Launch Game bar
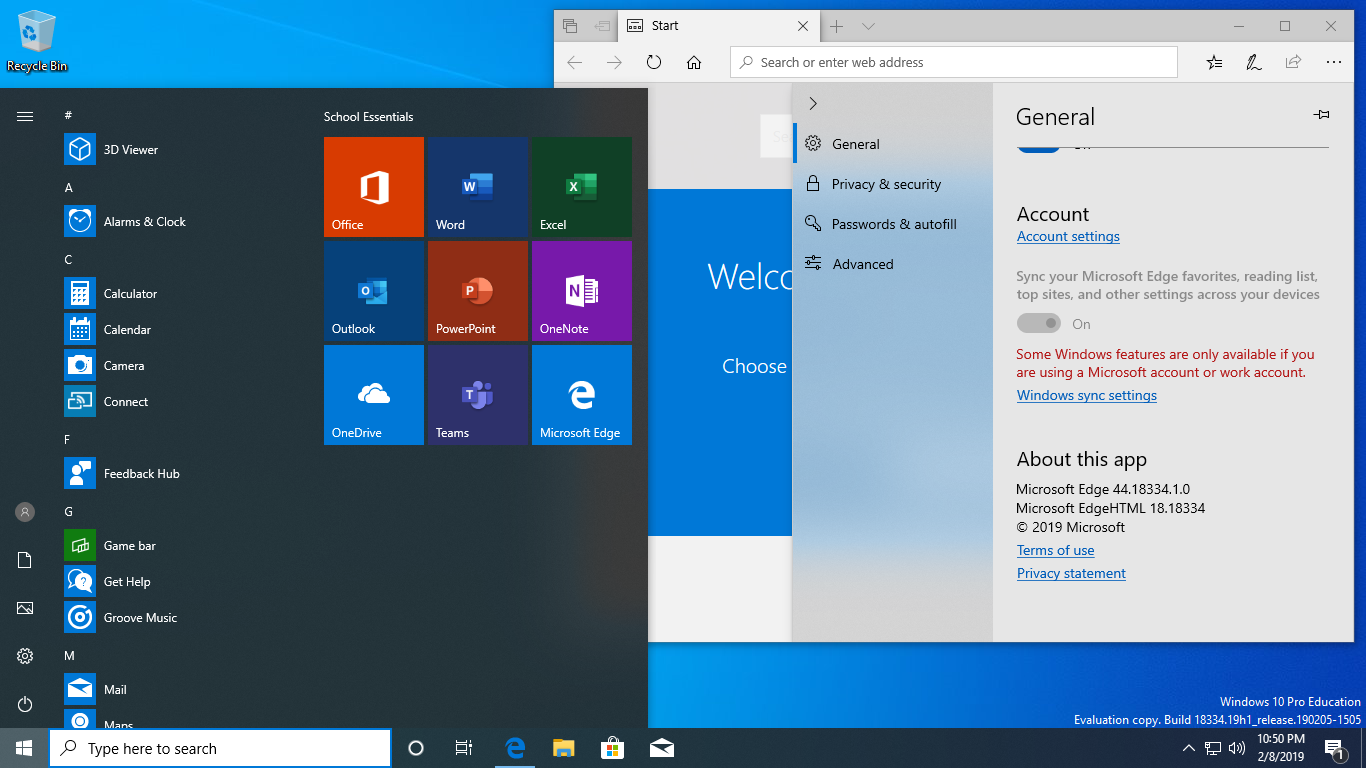This screenshot has width=1366, height=768. (180, 546)
